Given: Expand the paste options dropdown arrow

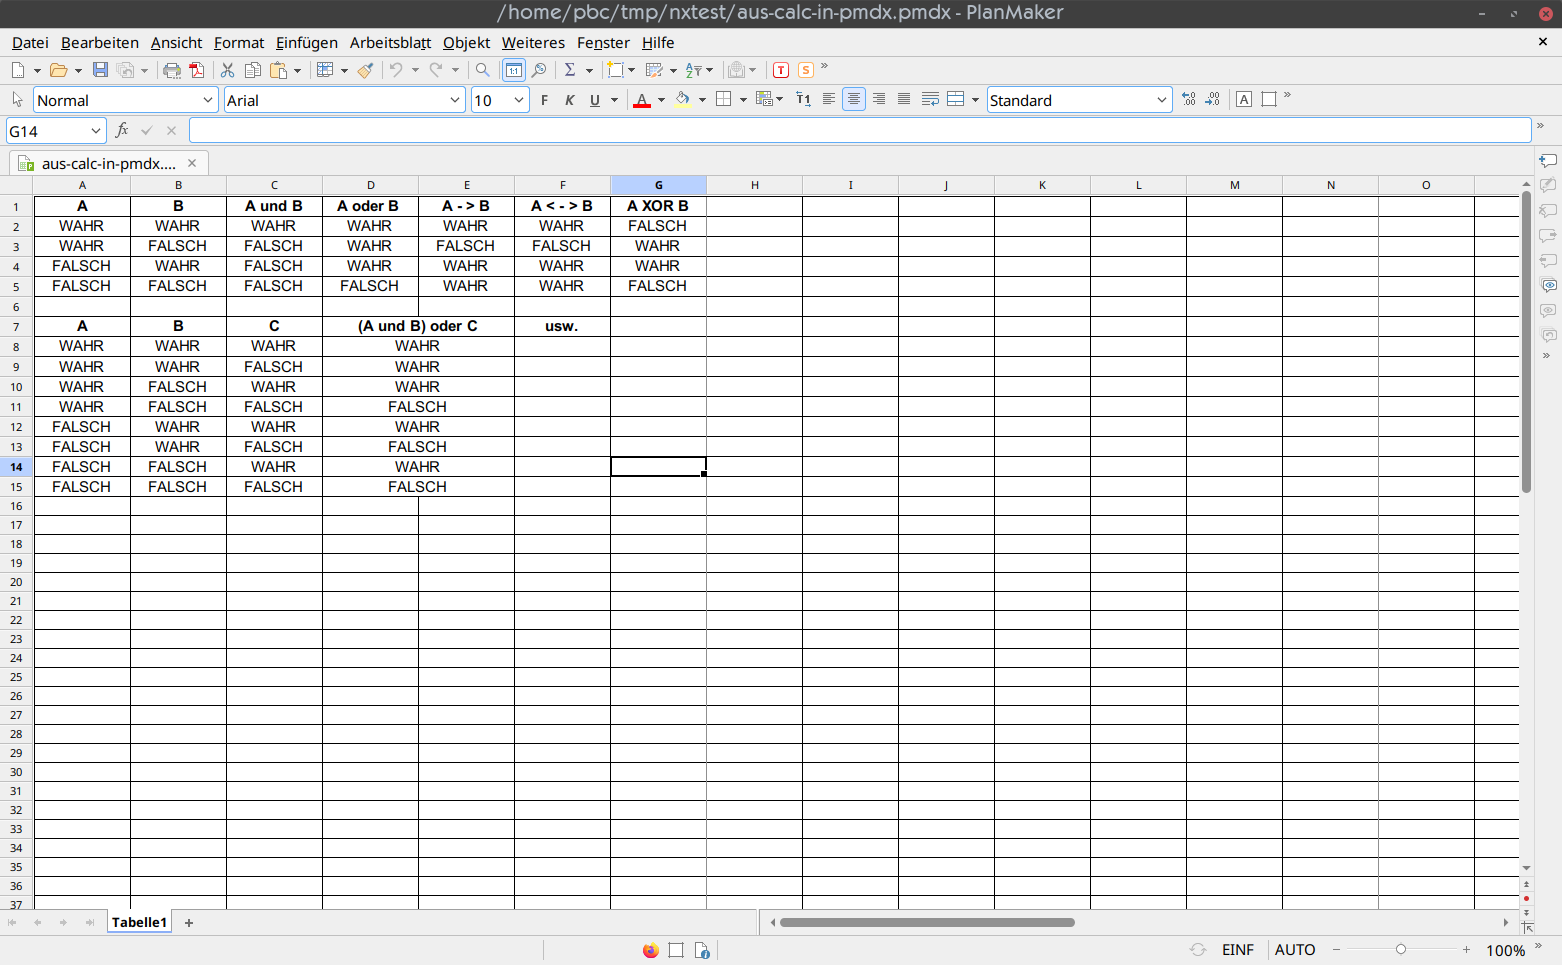Looking at the screenshot, I should (x=297, y=70).
